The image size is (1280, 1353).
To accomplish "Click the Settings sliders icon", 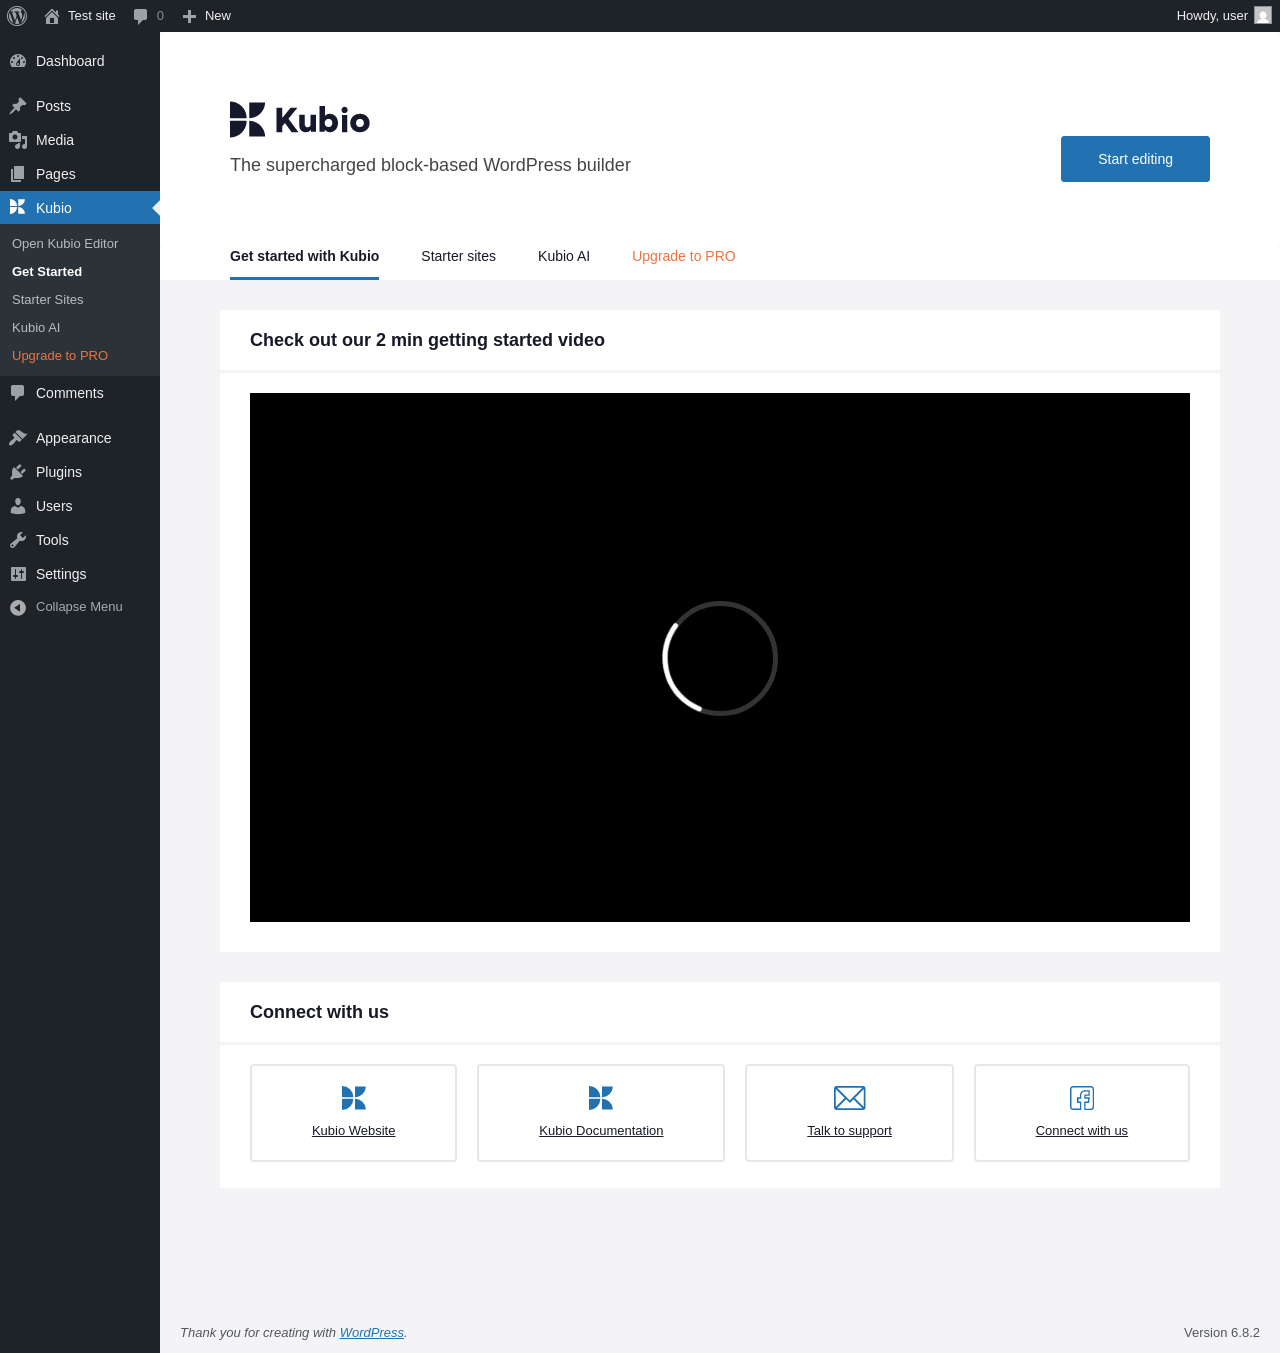I will click(x=18, y=574).
